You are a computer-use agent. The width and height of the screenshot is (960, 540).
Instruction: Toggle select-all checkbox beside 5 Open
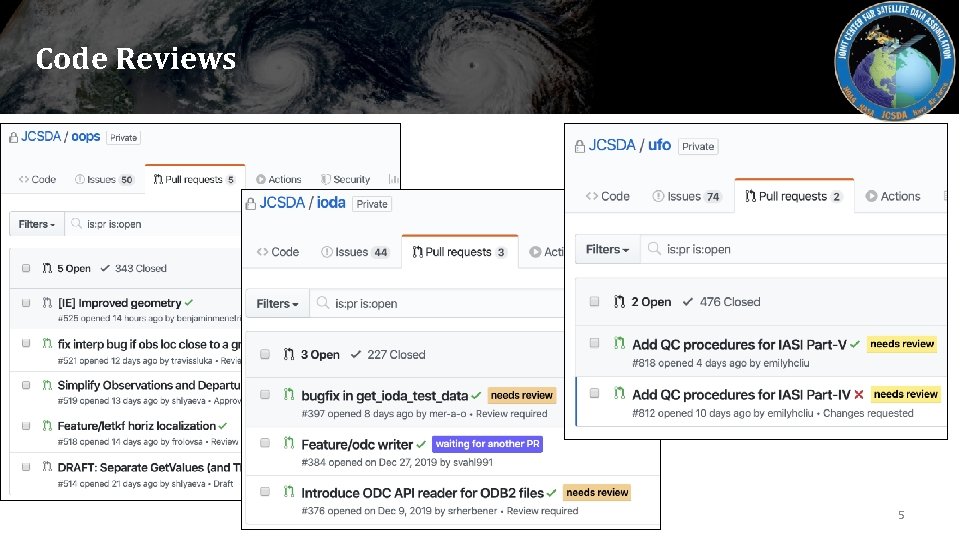pyautogui.click(x=26, y=268)
